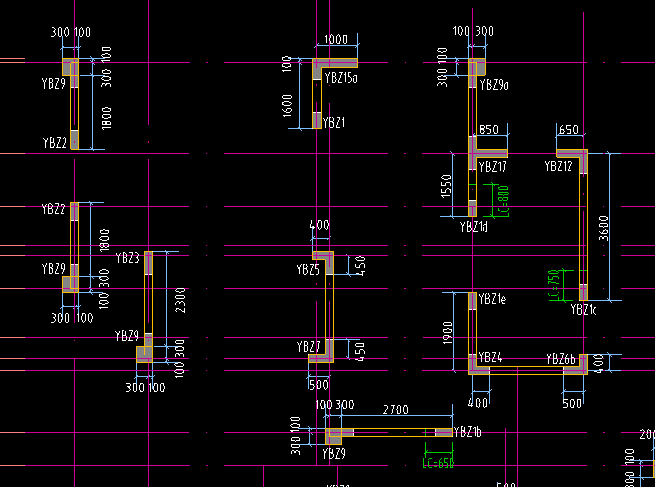This screenshot has width=655, height=487.
Task: Select the 2700 dimension text
Action: point(396,410)
